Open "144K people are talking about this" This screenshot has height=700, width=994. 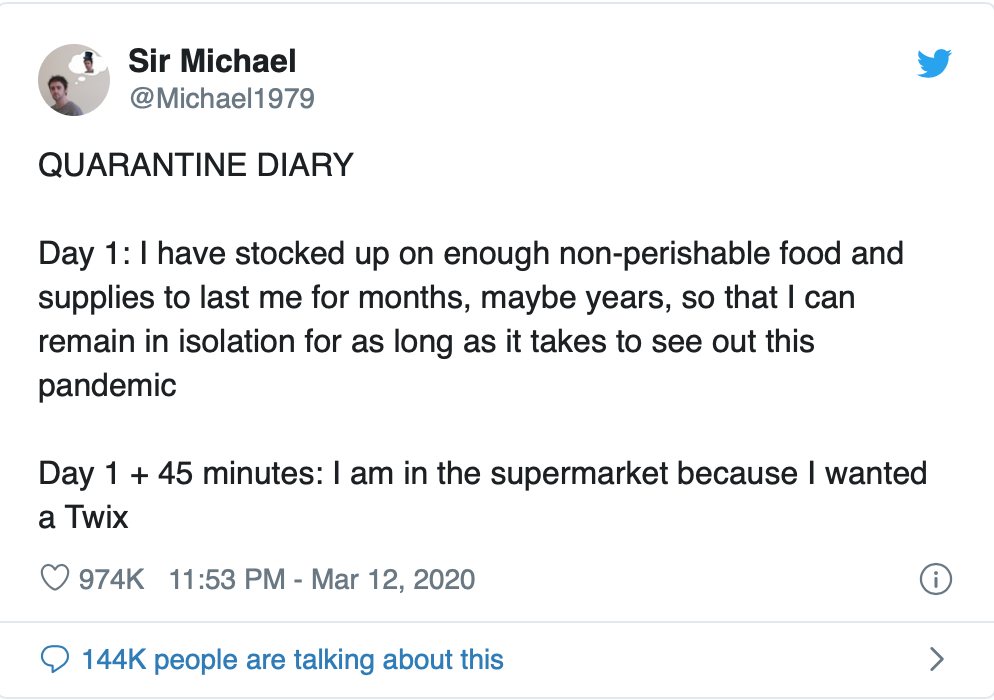pyautogui.click(x=292, y=659)
